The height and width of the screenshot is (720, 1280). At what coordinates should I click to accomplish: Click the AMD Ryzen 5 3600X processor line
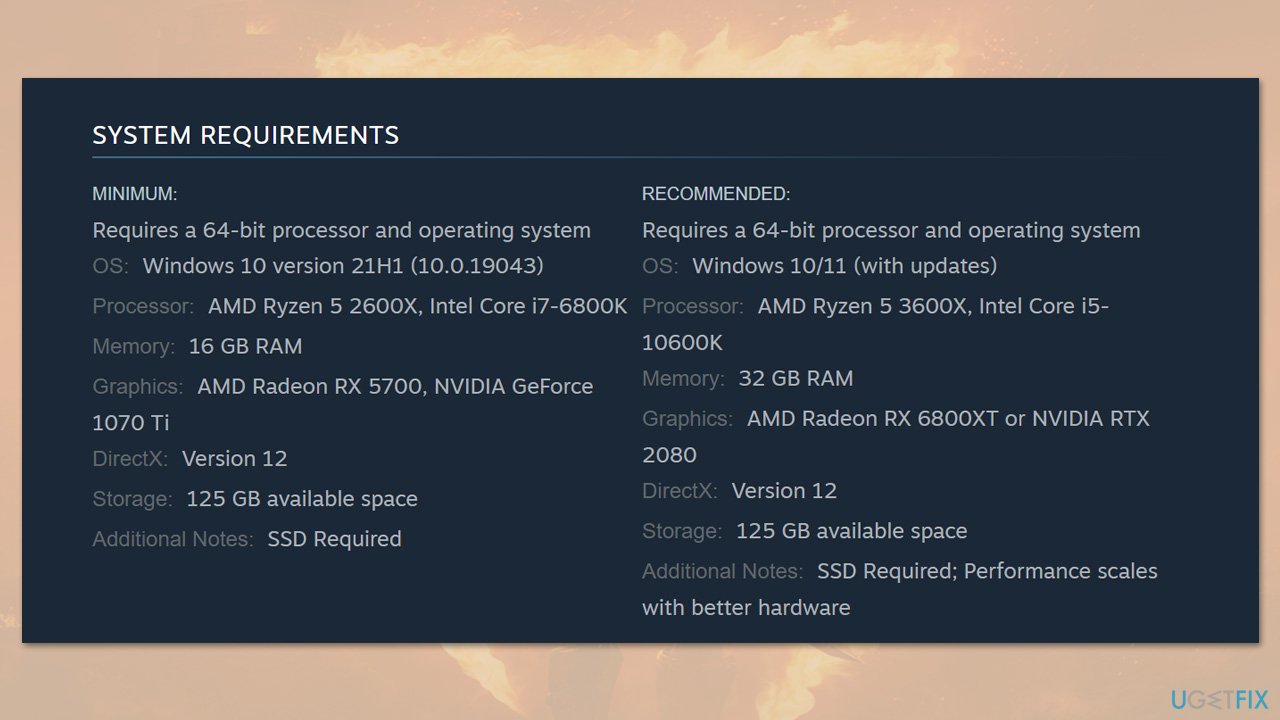click(x=932, y=306)
